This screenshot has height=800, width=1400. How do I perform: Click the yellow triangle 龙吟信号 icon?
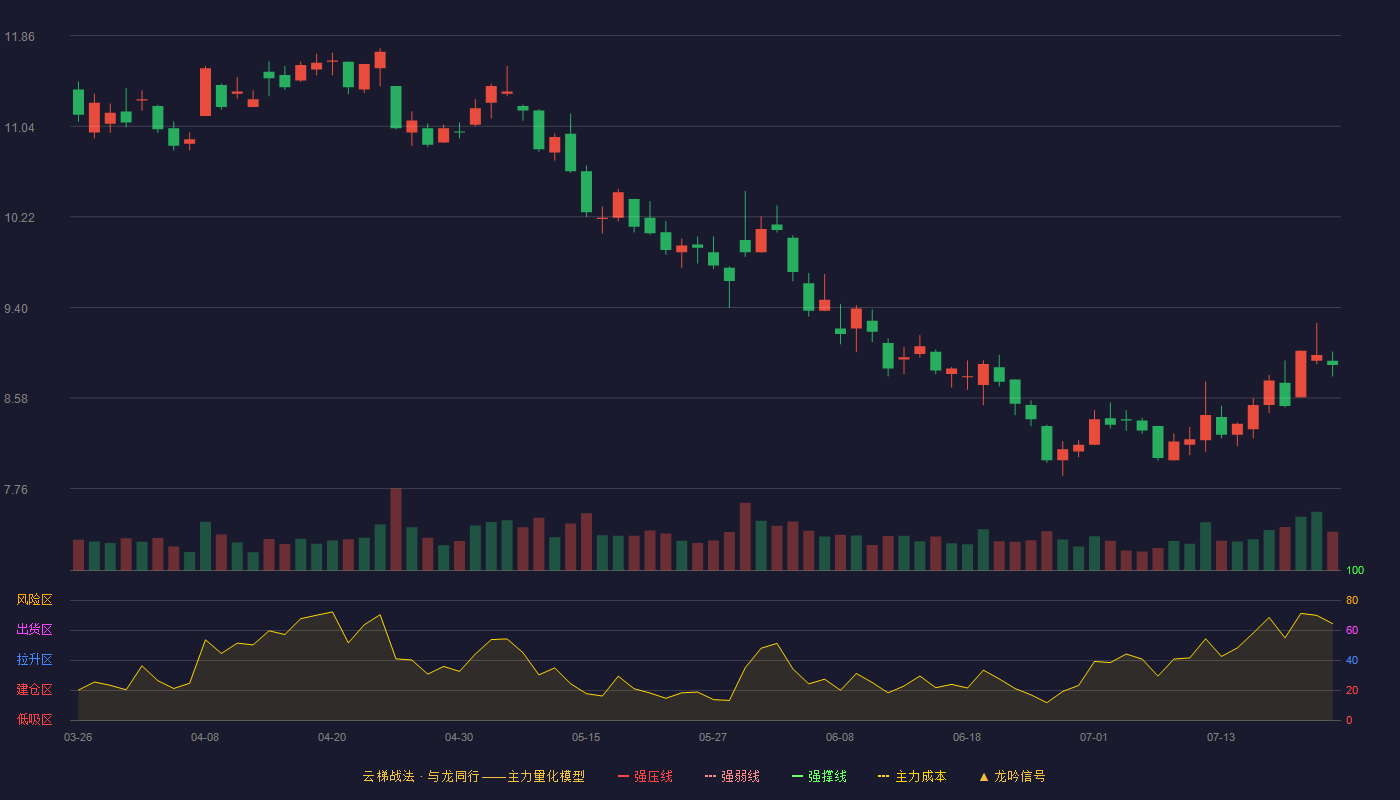click(x=984, y=776)
